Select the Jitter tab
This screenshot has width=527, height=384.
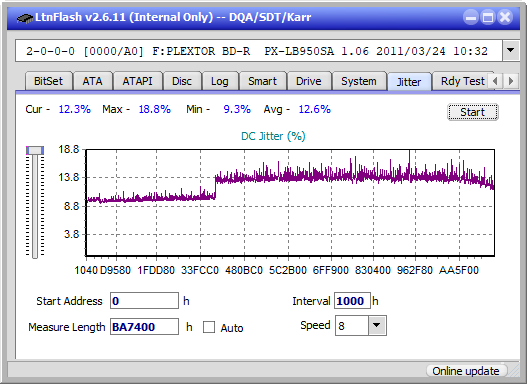(409, 82)
